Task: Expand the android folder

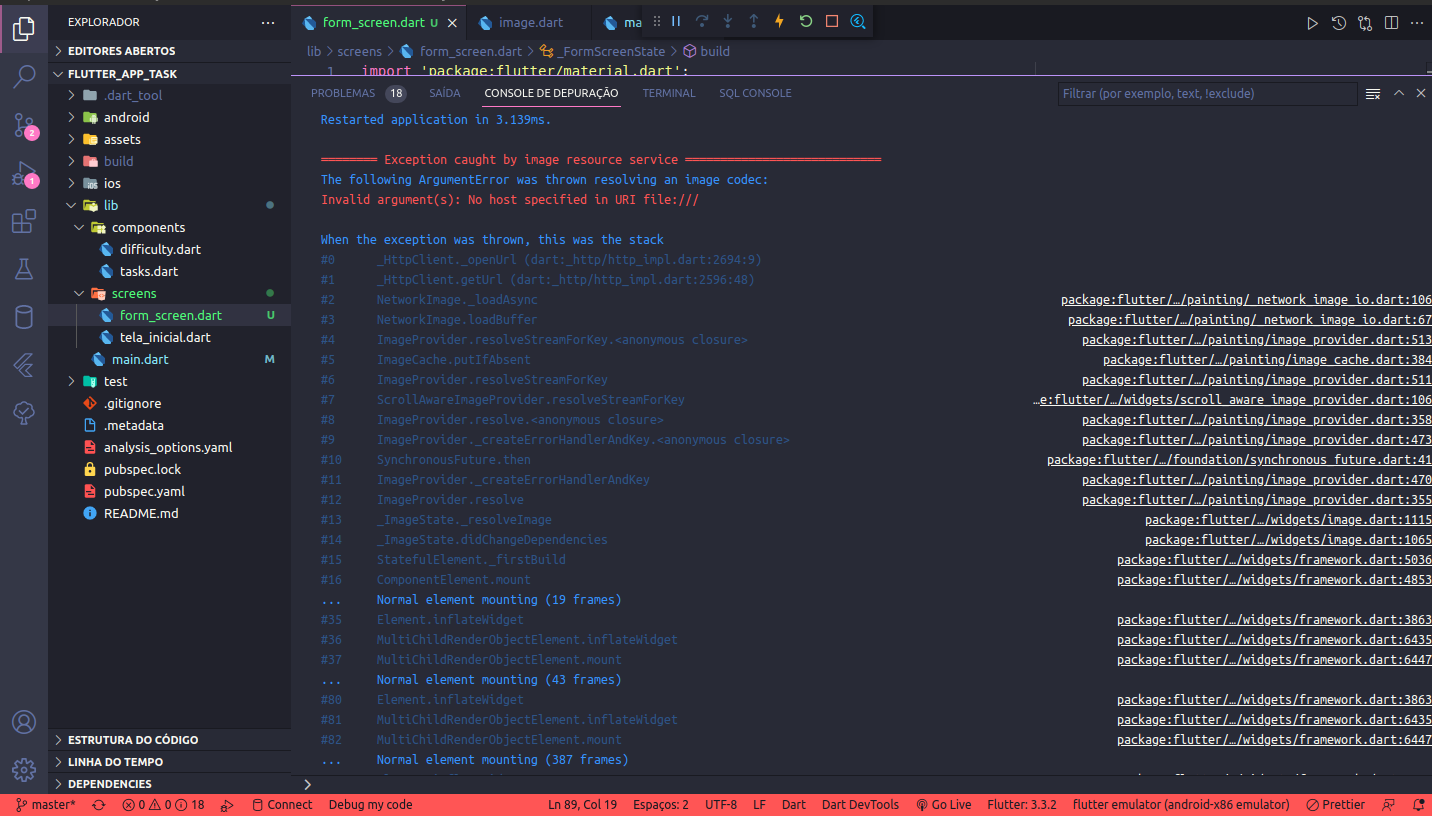Action: [x=170, y=117]
